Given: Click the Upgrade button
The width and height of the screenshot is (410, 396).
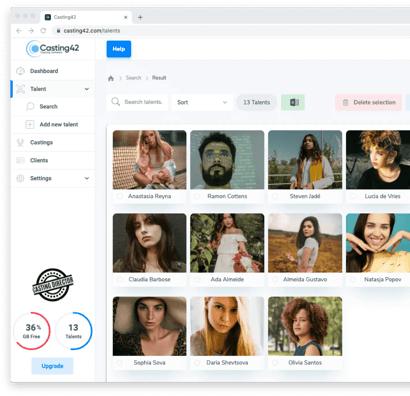Looking at the screenshot, I should pos(52,366).
